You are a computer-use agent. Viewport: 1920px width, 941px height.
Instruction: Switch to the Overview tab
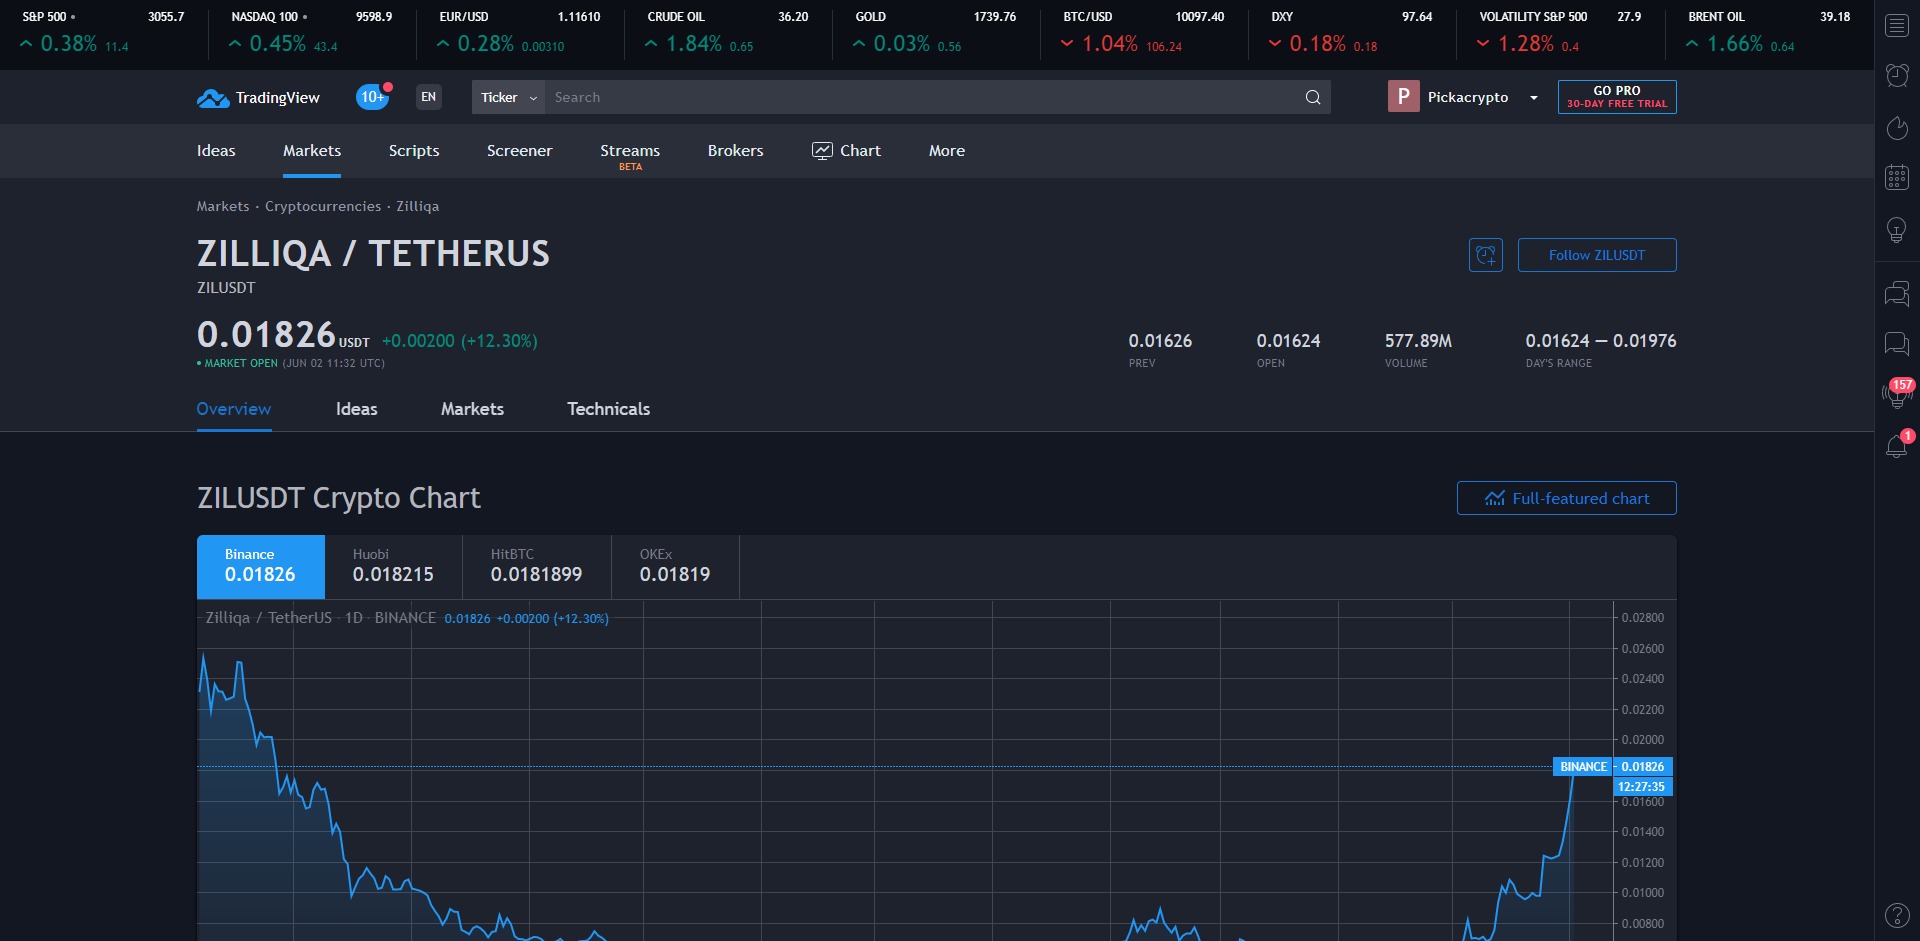[x=234, y=409]
